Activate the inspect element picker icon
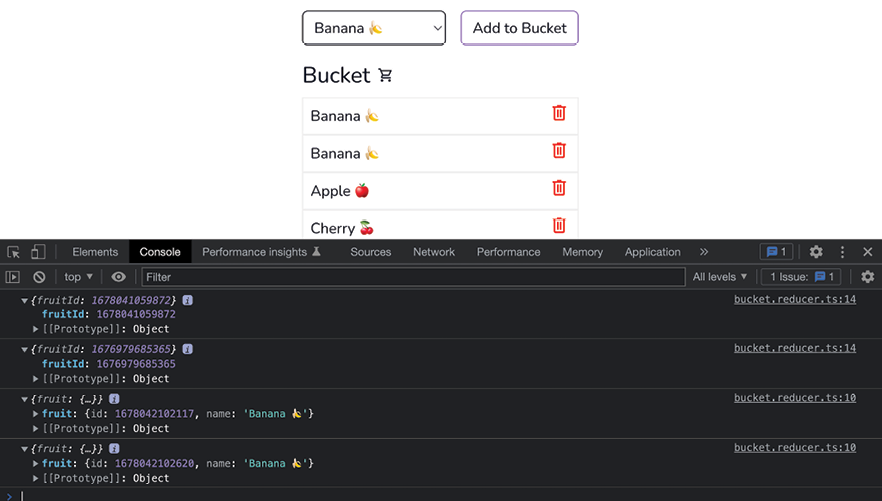Viewport: 882px width, 501px height. click(14, 252)
